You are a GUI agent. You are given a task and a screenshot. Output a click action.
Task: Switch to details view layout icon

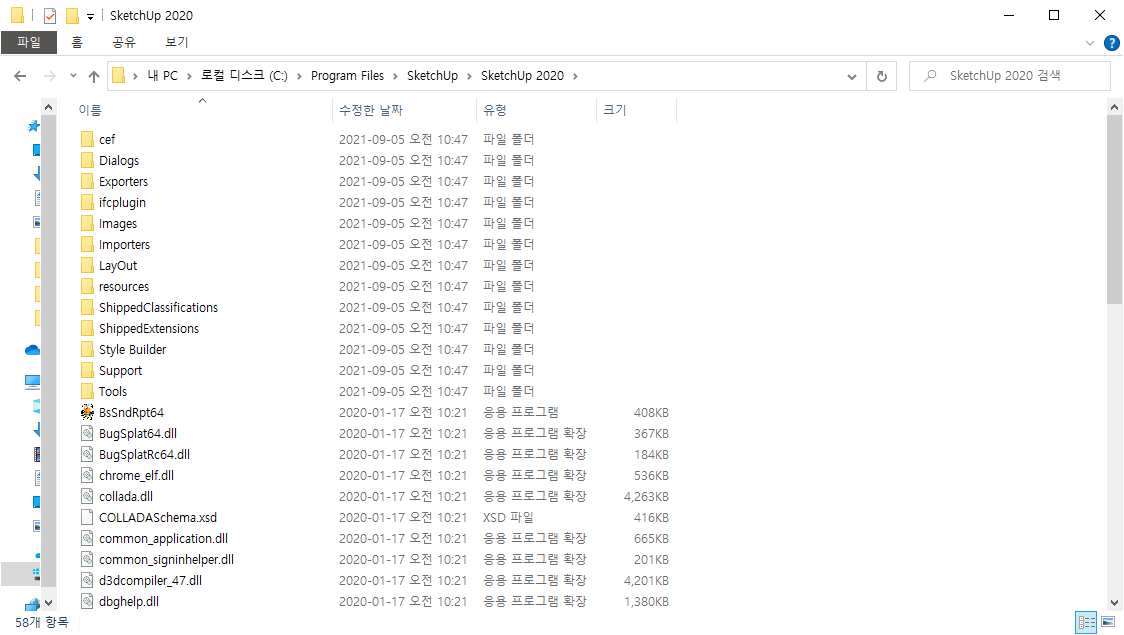point(1087,622)
